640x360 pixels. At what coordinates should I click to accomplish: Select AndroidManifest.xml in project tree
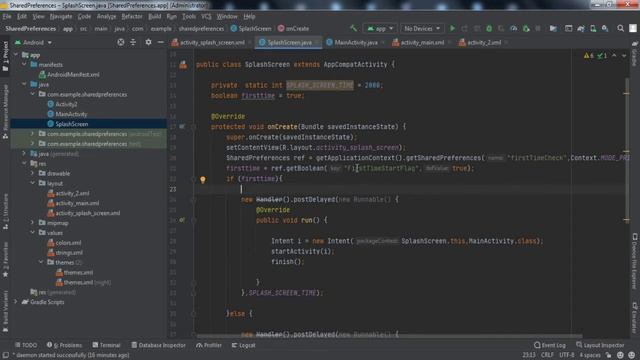(x=69, y=74)
